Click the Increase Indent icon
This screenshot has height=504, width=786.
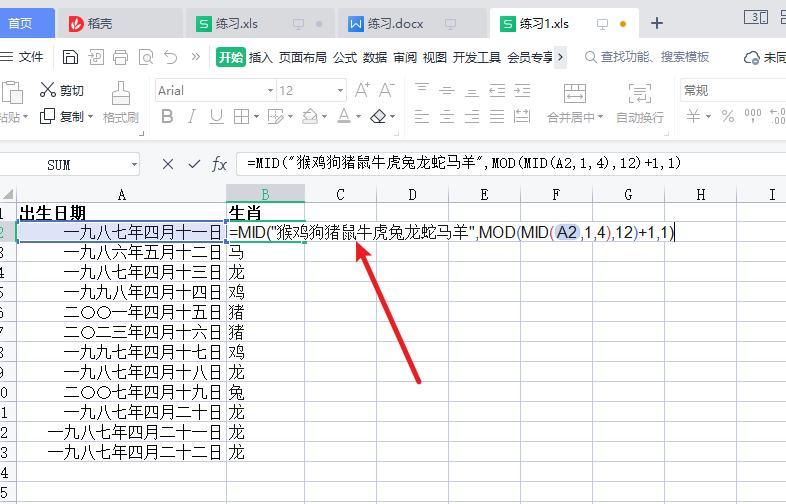(522, 90)
